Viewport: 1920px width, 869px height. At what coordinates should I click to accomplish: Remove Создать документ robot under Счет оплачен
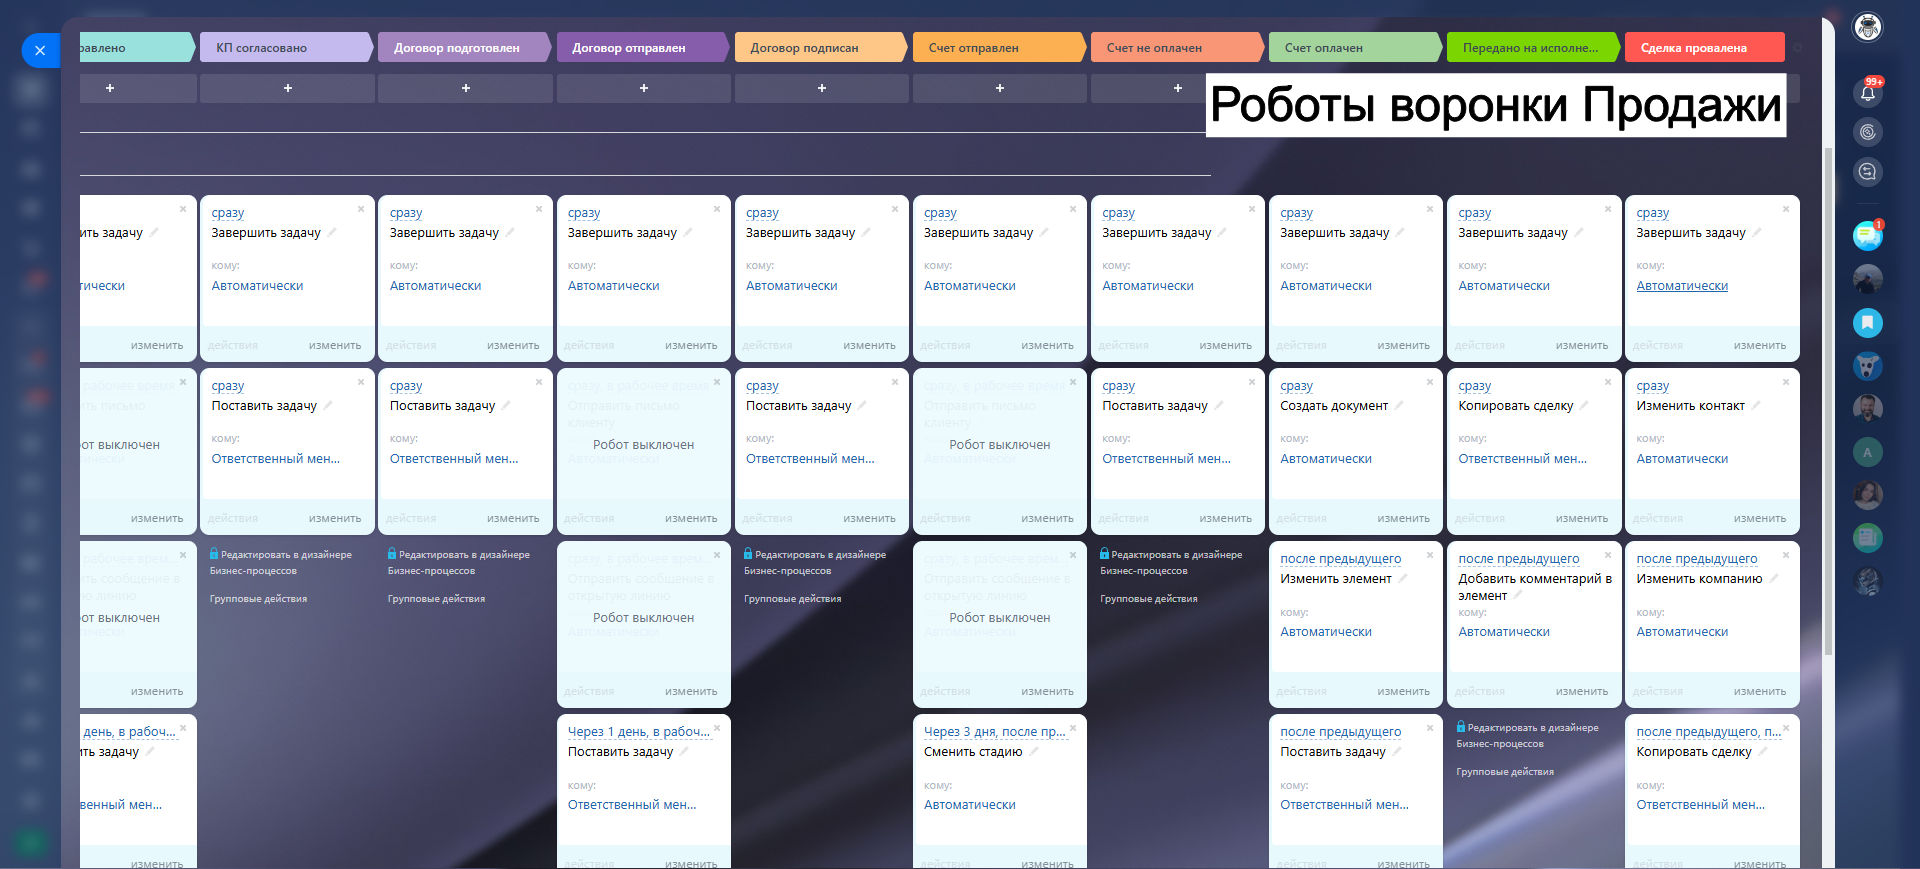[x=1429, y=382]
